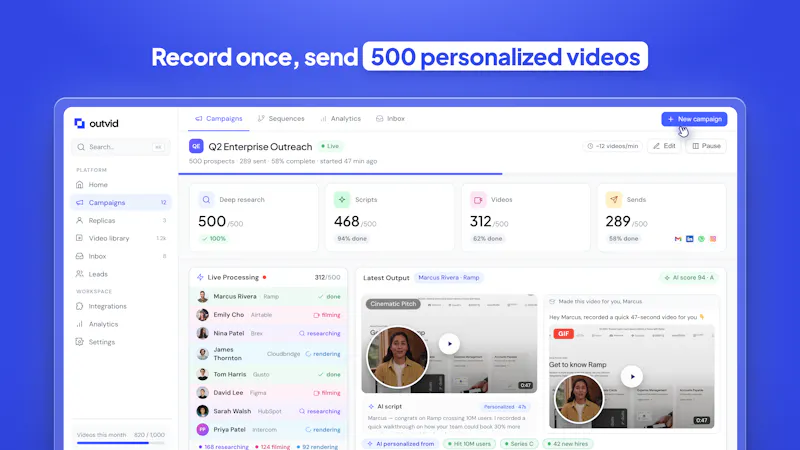Click the clock icon on videos/min chip

click(590, 146)
